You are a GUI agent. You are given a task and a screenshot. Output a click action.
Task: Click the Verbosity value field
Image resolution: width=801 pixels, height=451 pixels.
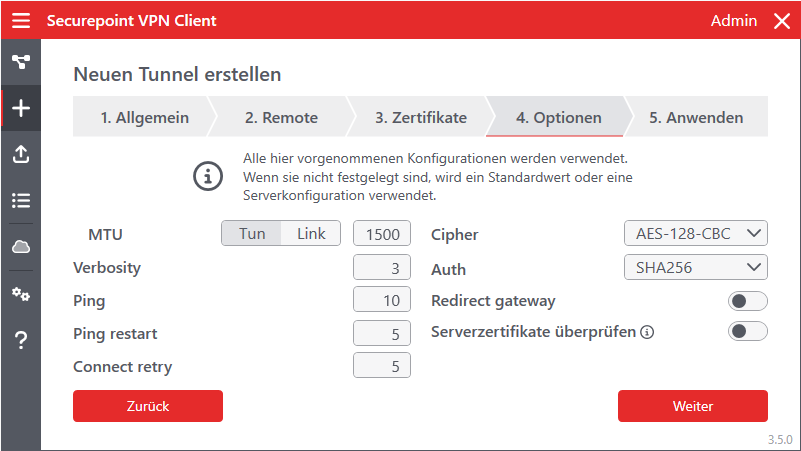pos(382,268)
